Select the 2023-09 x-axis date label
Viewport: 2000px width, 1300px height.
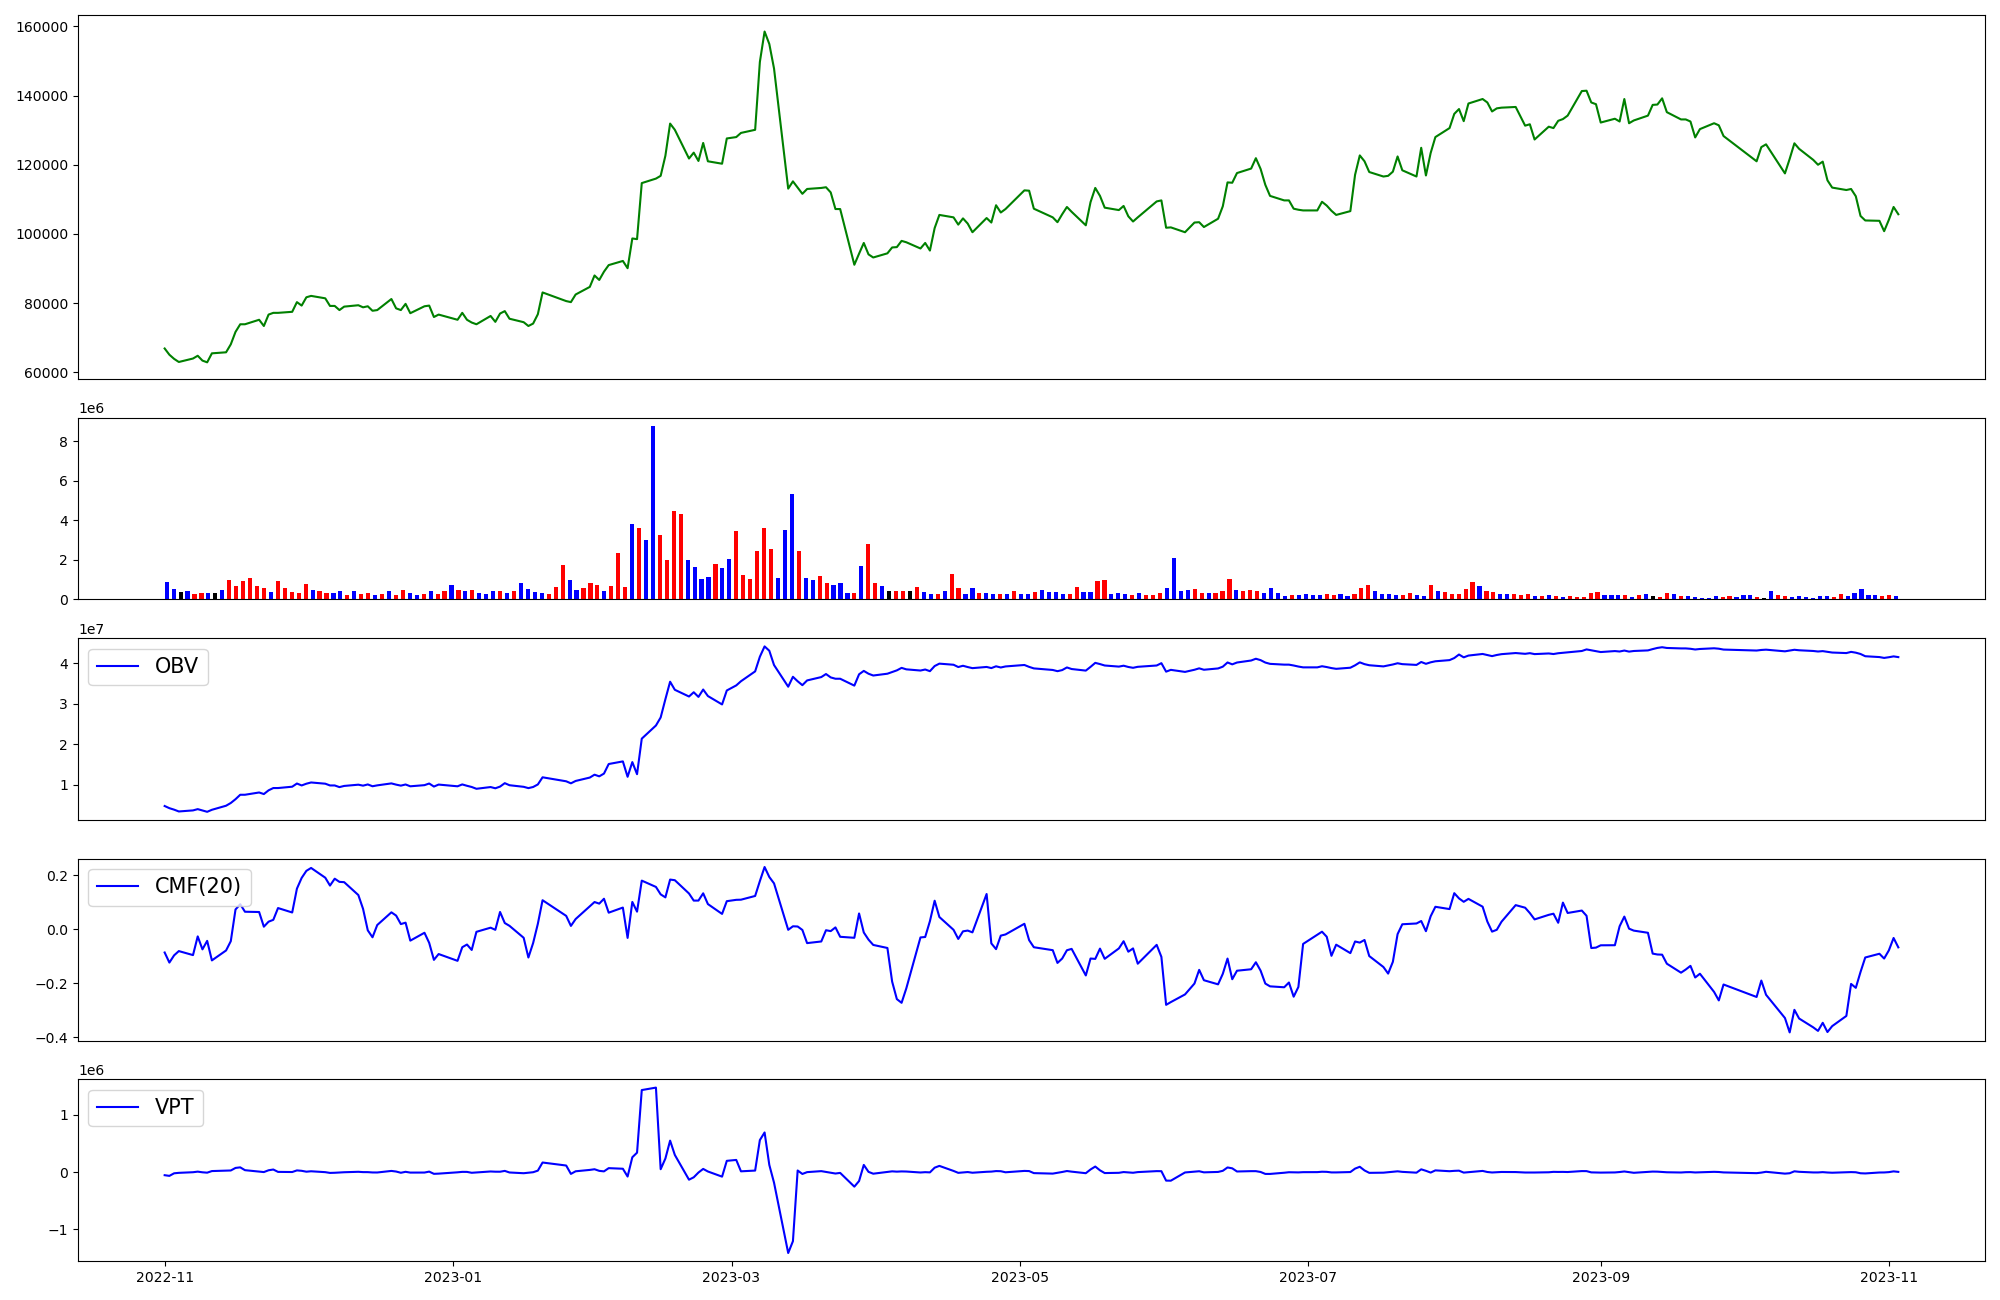coord(1601,1277)
